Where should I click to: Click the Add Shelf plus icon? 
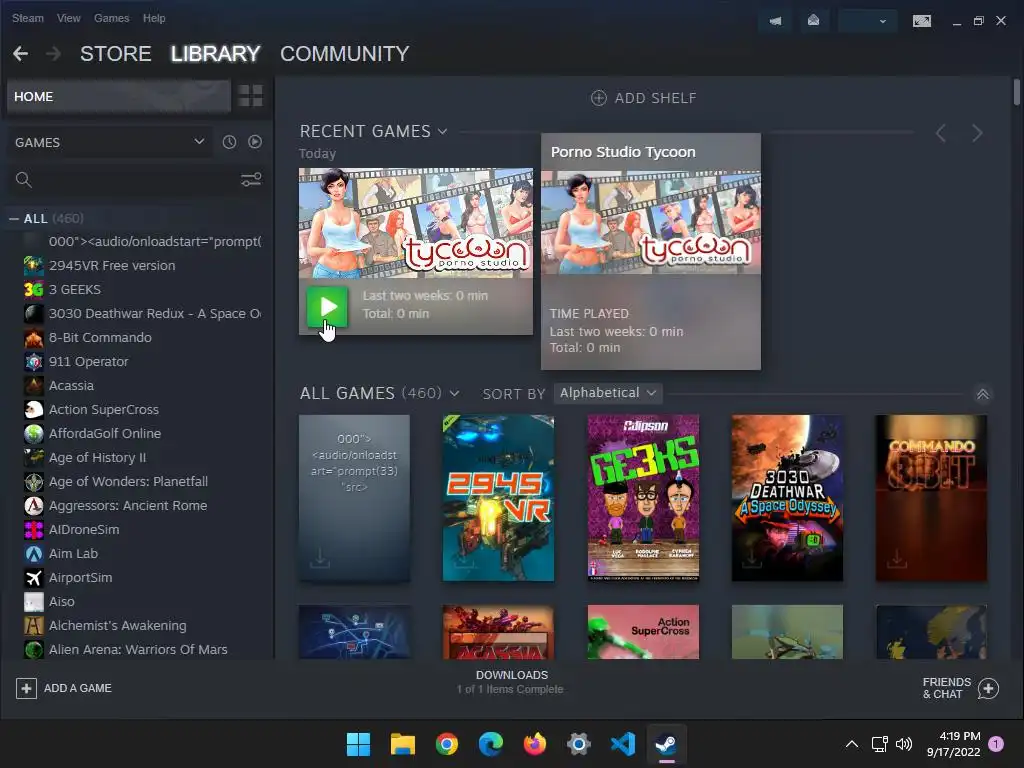pyautogui.click(x=598, y=98)
